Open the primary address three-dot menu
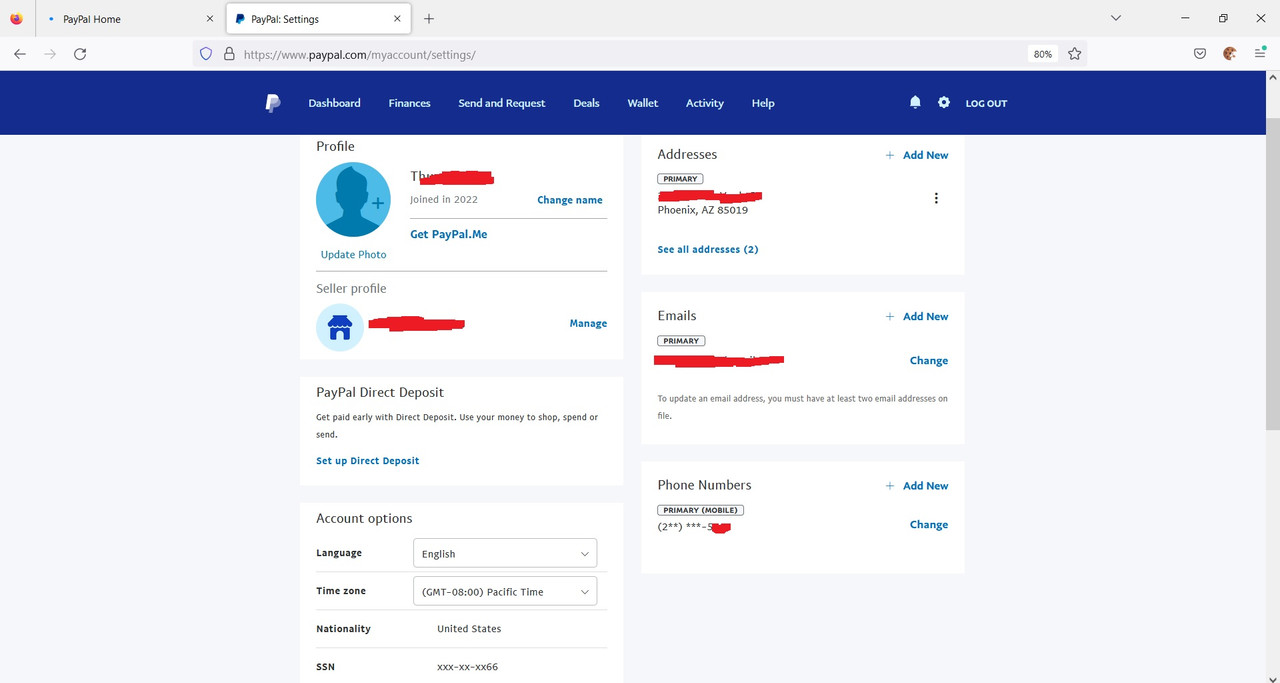Image resolution: width=1280 pixels, height=683 pixels. pyautogui.click(x=936, y=198)
